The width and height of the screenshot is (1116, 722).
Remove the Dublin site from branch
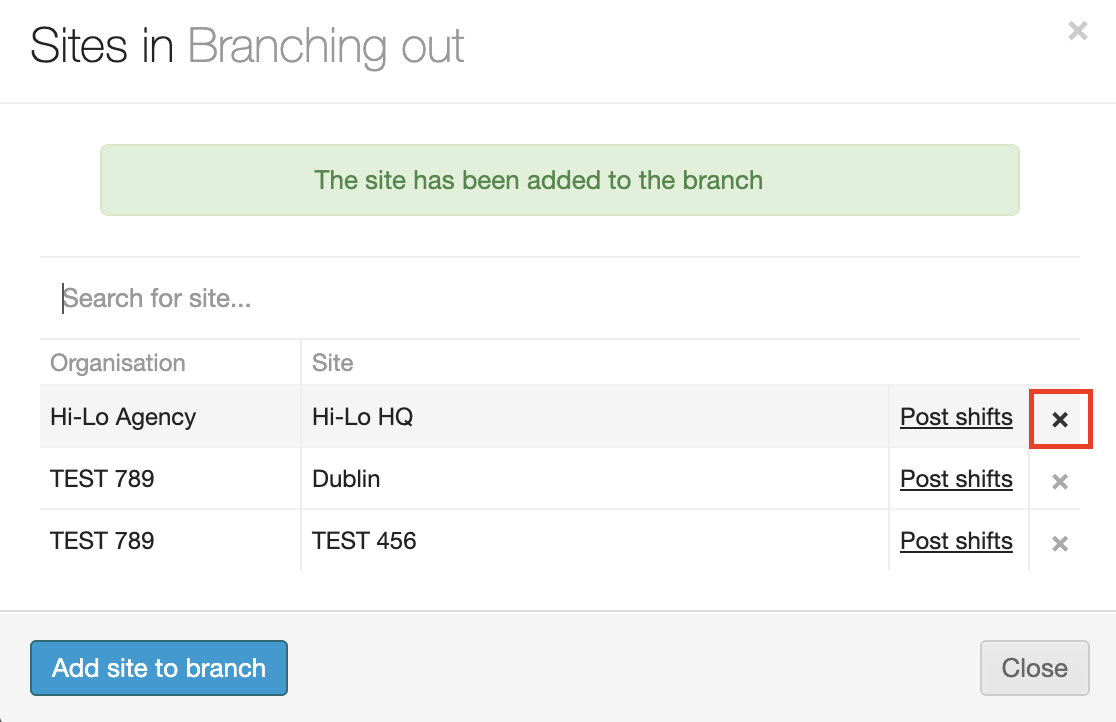pos(1060,481)
